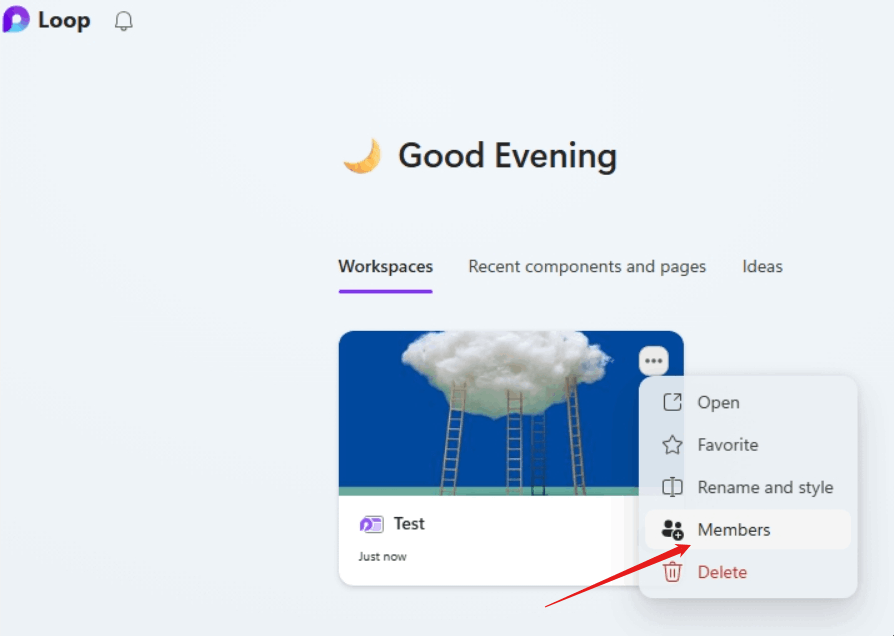
Task: Click the three-dot more options button
Action: coord(653,360)
